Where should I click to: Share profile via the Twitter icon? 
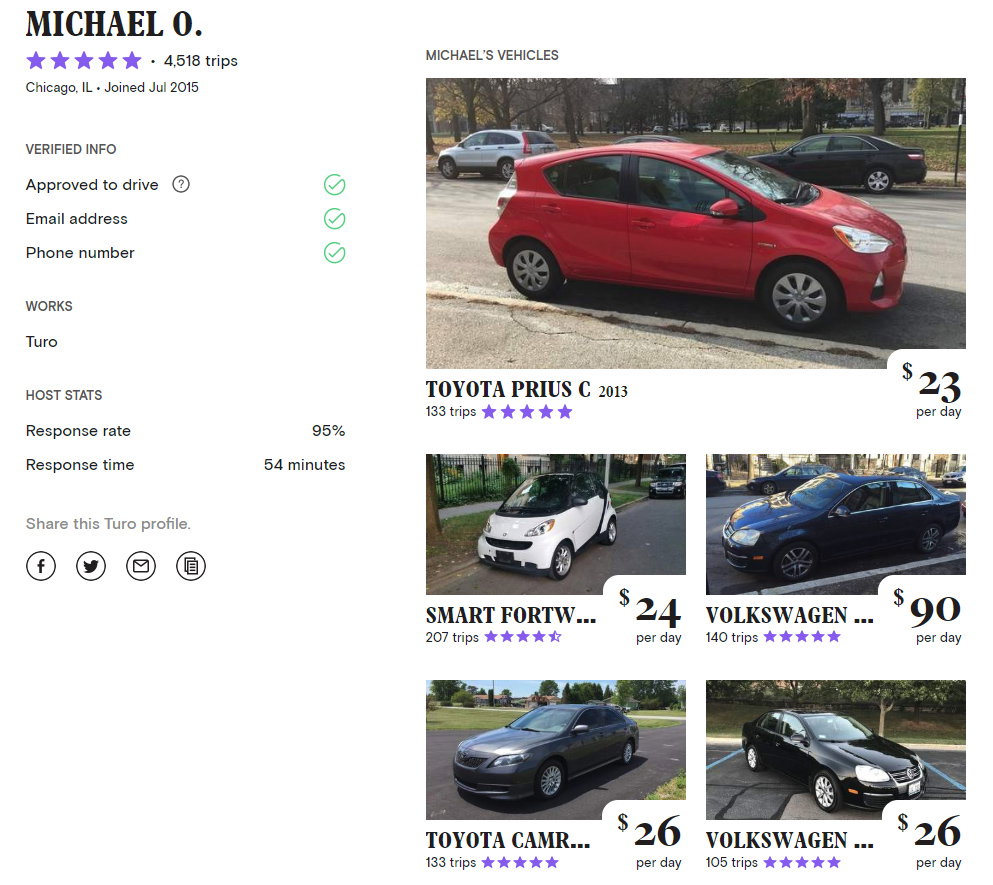[x=91, y=566]
